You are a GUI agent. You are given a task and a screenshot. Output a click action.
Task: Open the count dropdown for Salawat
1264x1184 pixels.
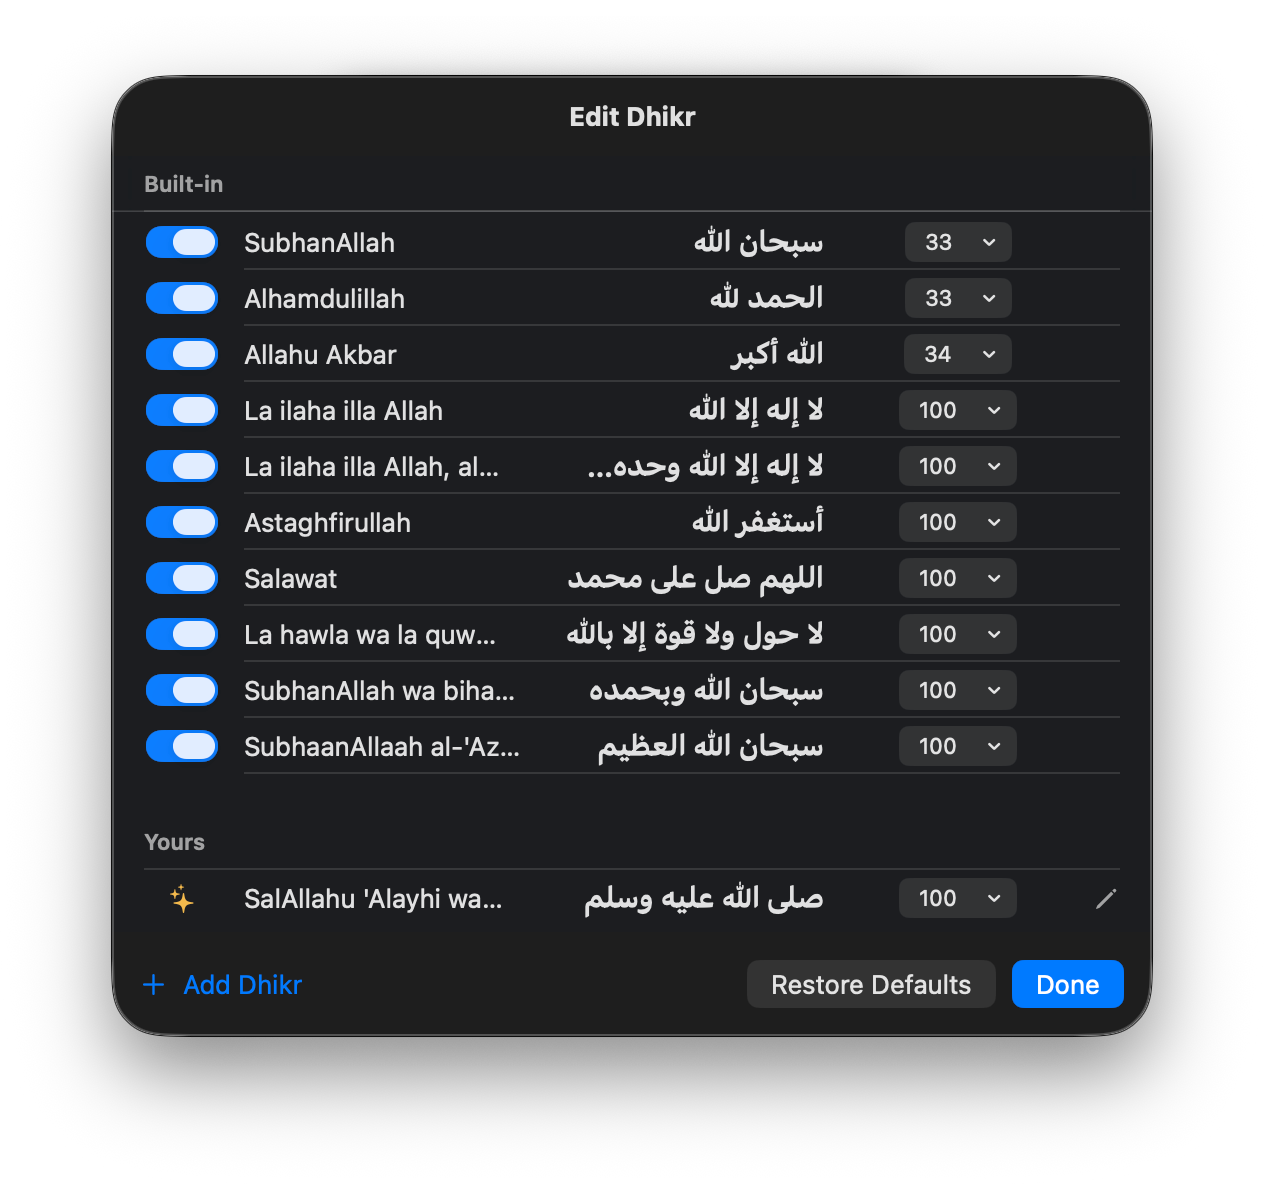958,578
